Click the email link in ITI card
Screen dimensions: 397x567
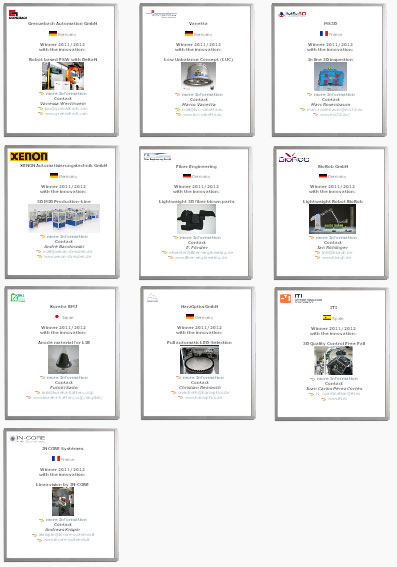pos(338,393)
